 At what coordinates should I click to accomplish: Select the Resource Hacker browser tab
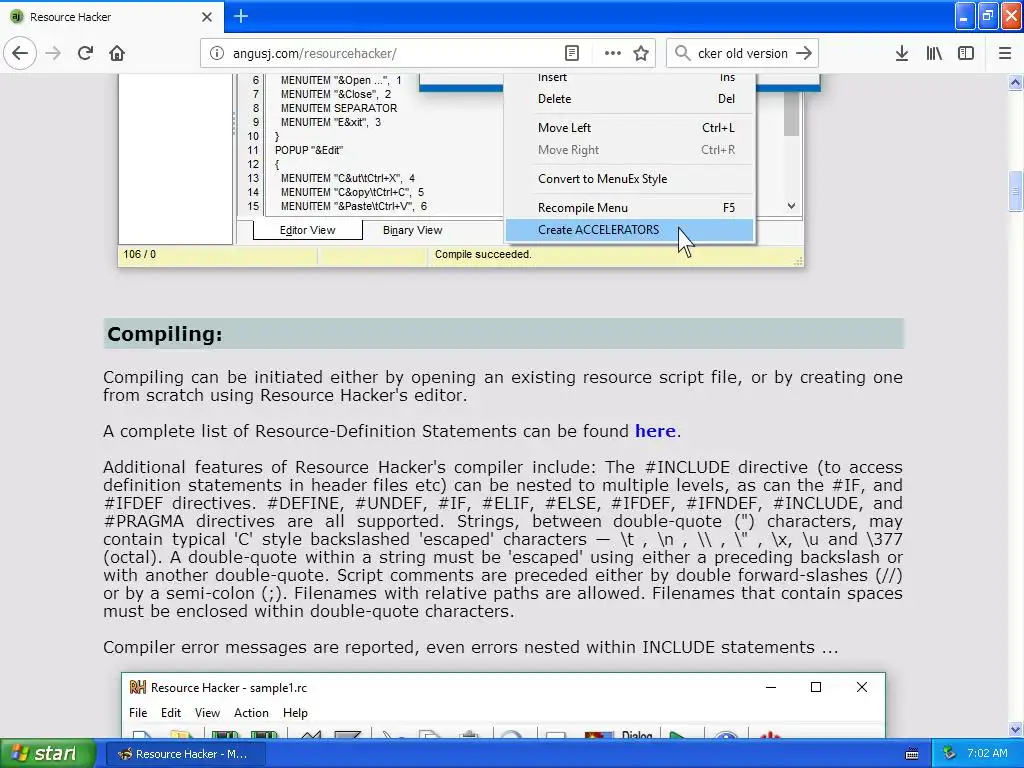click(112, 17)
